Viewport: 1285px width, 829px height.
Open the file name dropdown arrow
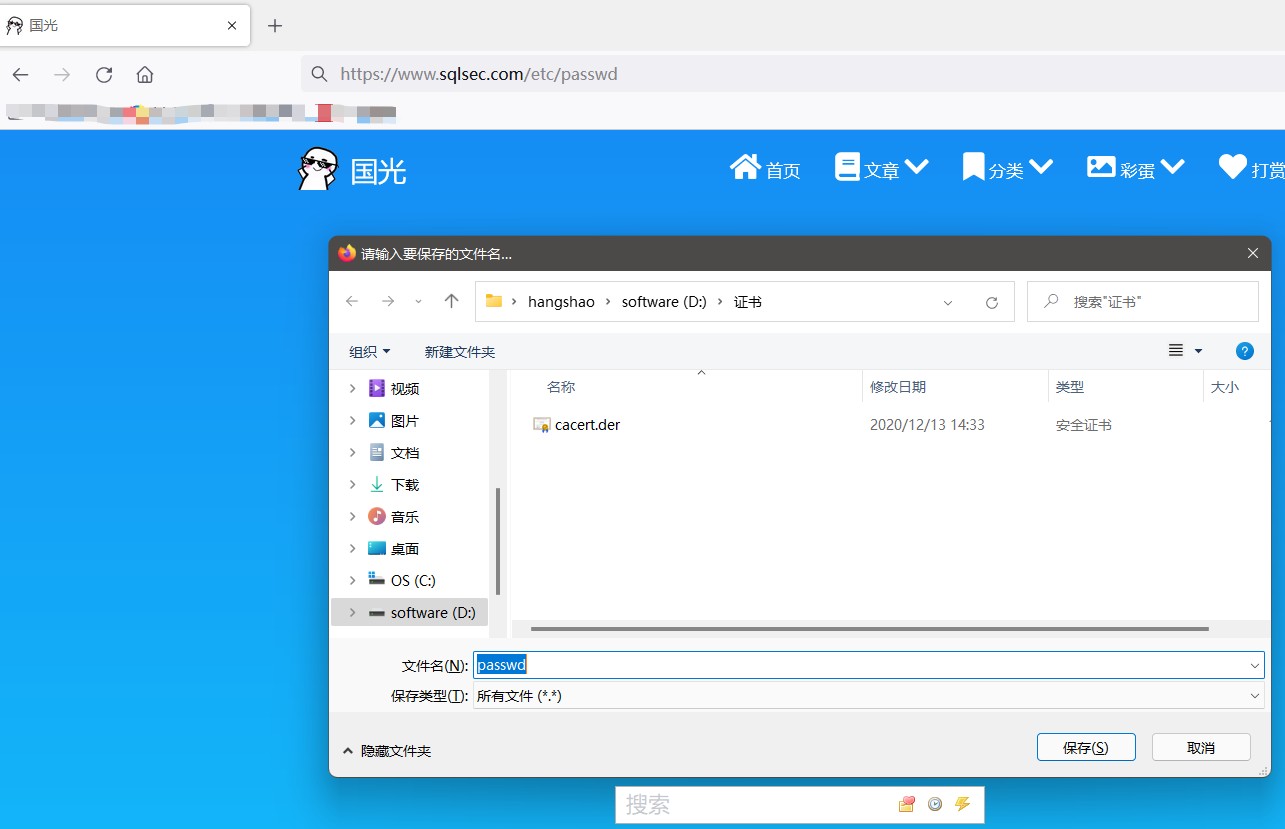[1255, 664]
